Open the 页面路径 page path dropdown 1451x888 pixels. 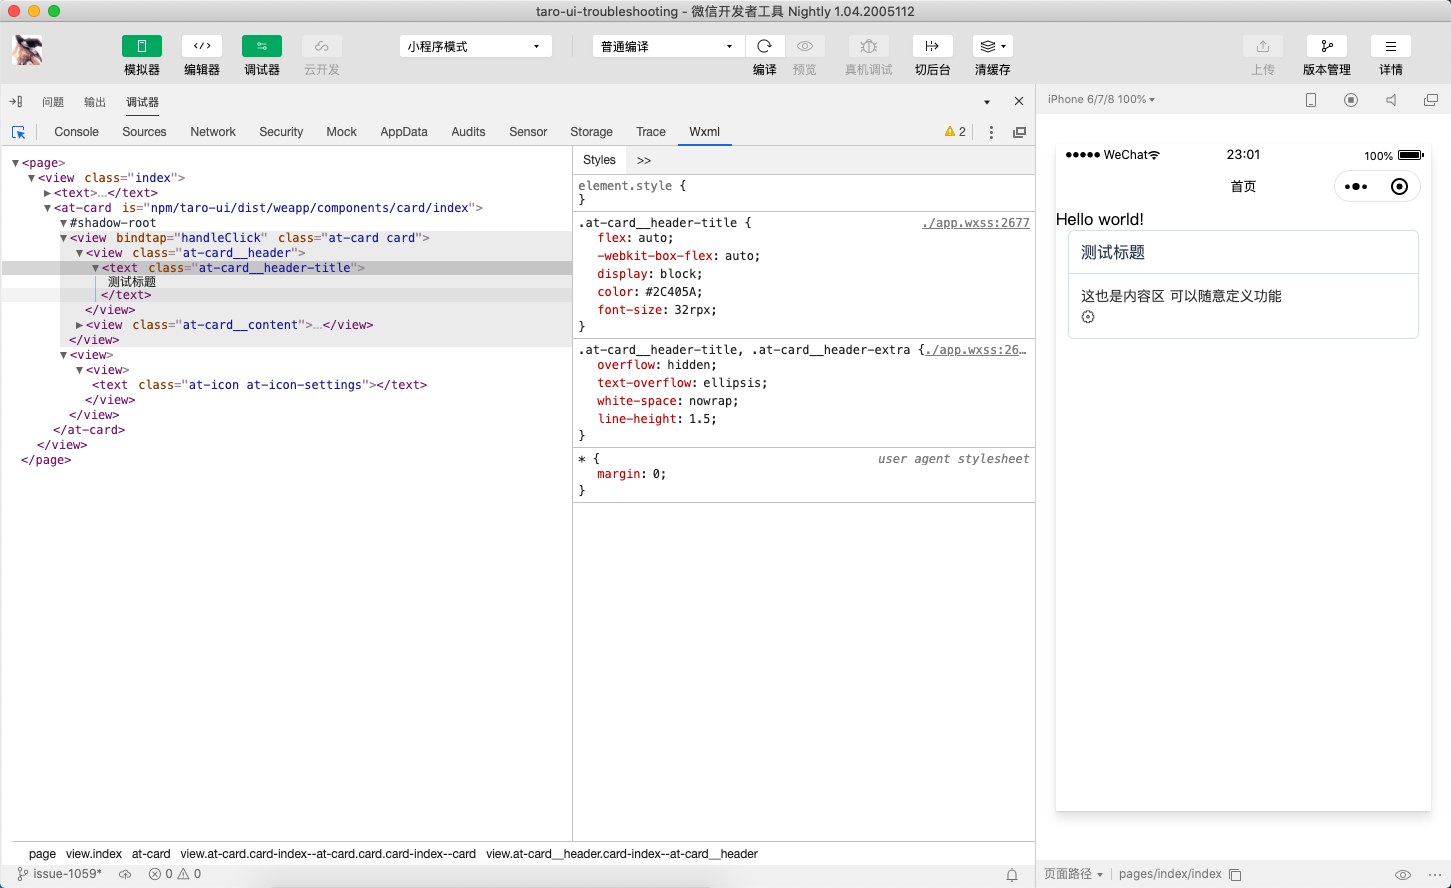[x=1073, y=874]
